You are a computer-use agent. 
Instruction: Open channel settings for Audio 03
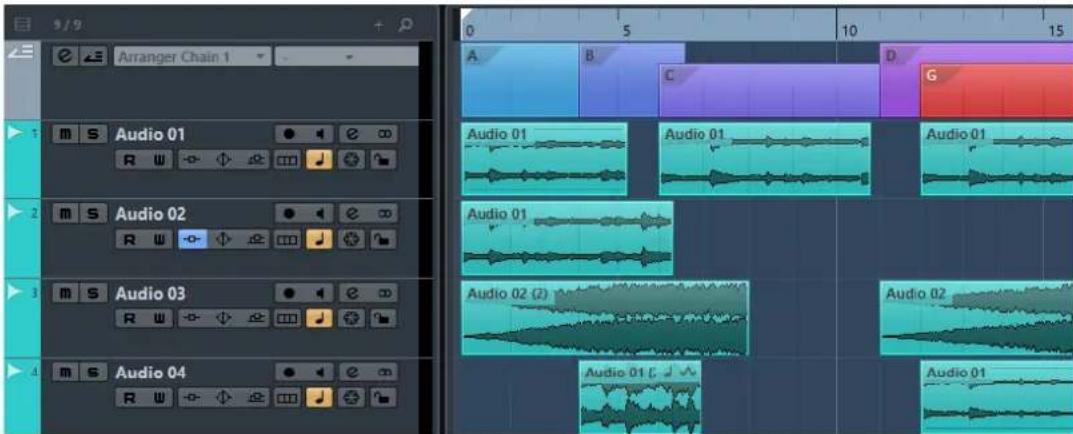click(x=353, y=294)
